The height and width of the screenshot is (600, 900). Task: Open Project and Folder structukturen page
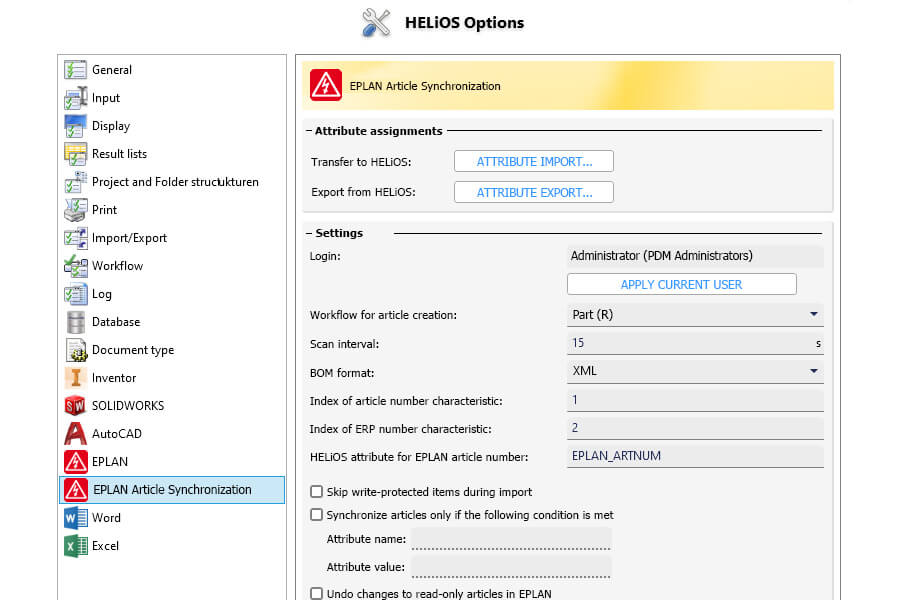click(x=175, y=182)
